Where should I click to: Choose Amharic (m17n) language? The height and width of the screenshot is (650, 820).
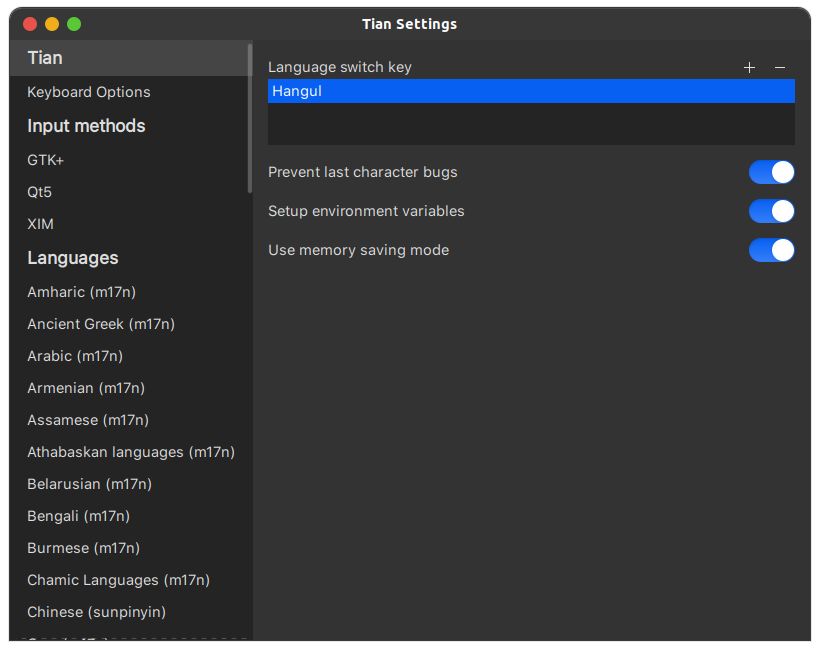81,292
